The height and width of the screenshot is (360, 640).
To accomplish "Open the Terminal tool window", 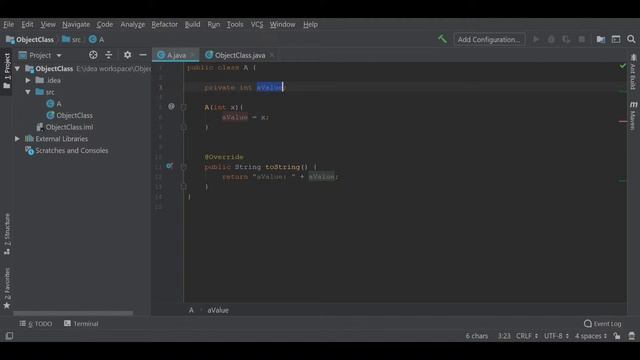I will pos(81,324).
